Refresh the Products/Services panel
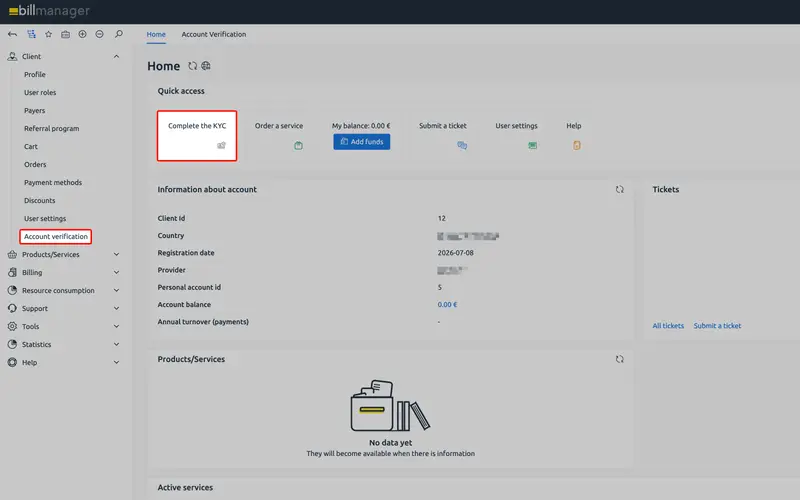 (619, 359)
